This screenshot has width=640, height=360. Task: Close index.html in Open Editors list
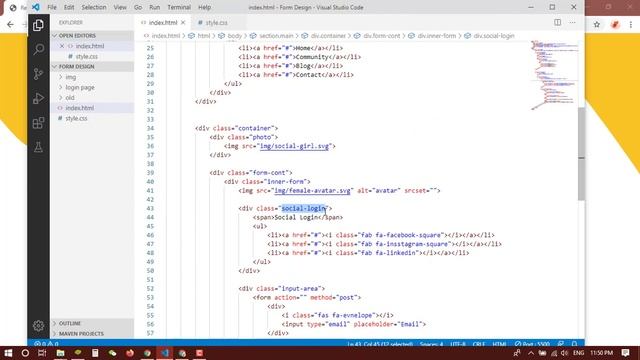point(62,46)
